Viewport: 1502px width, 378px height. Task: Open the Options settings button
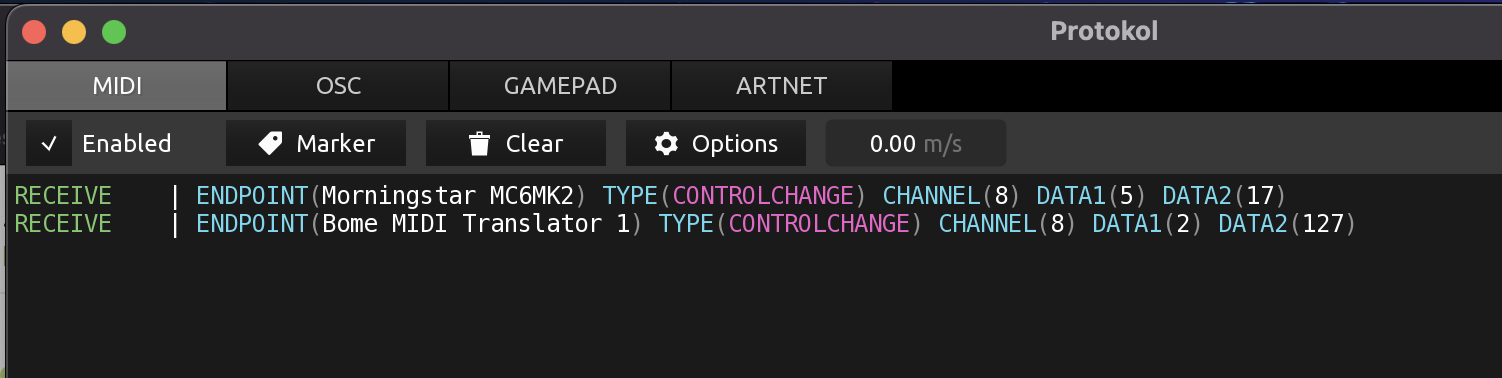coord(716,144)
